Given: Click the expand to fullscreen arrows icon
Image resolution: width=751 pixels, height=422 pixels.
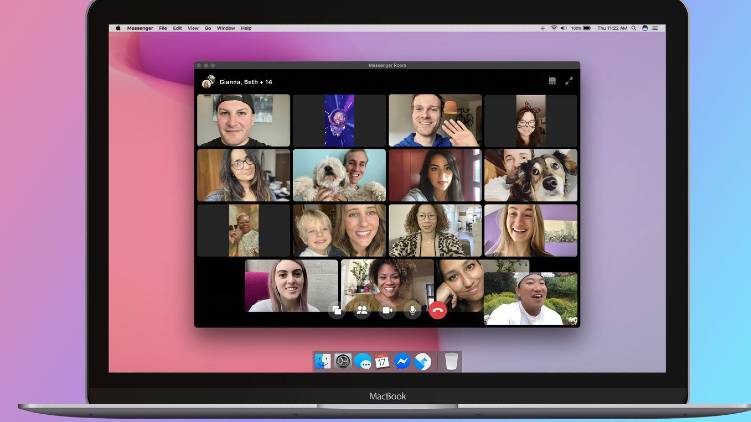Looking at the screenshot, I should click(569, 81).
